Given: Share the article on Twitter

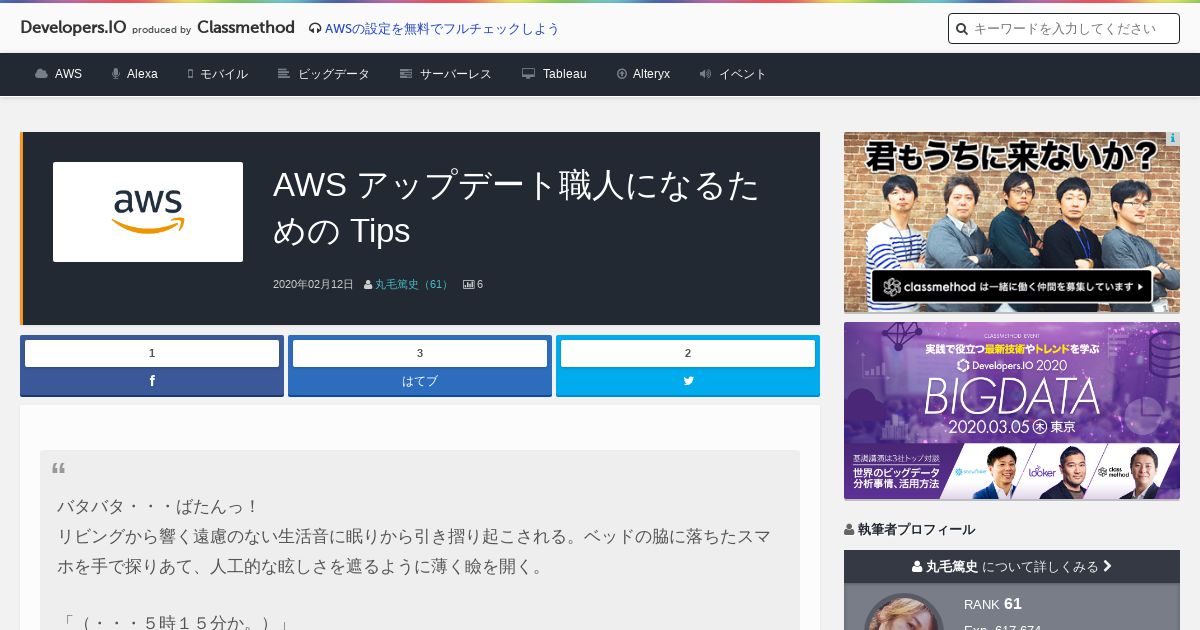Looking at the screenshot, I should click(x=688, y=381).
